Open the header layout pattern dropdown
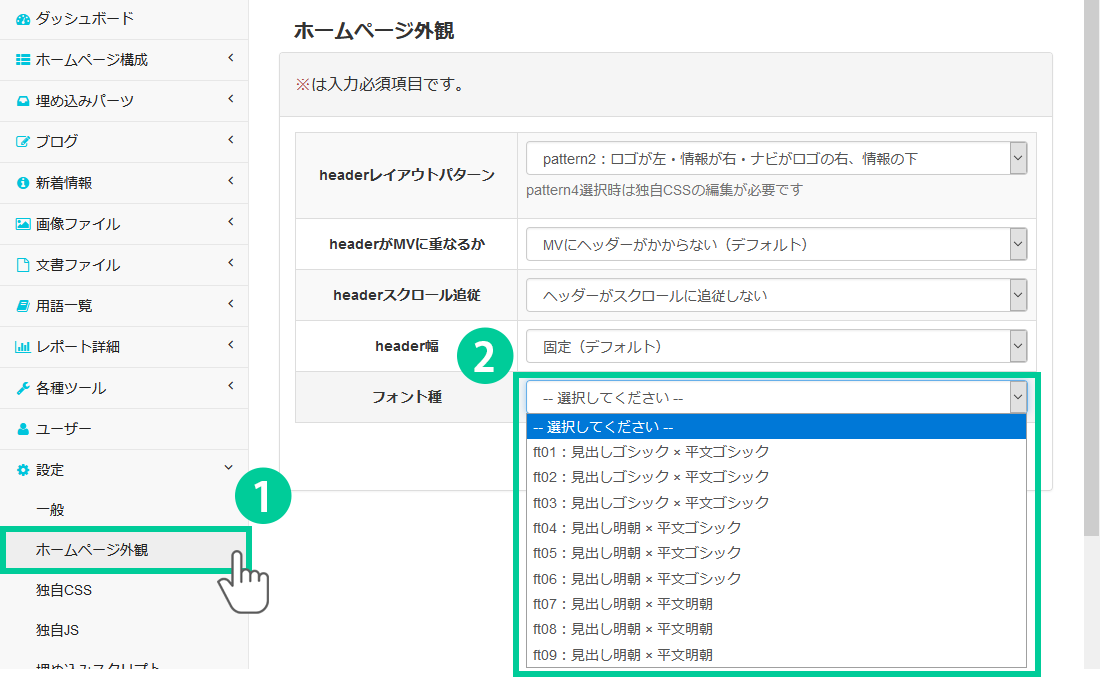This screenshot has width=1100, height=677. point(776,158)
